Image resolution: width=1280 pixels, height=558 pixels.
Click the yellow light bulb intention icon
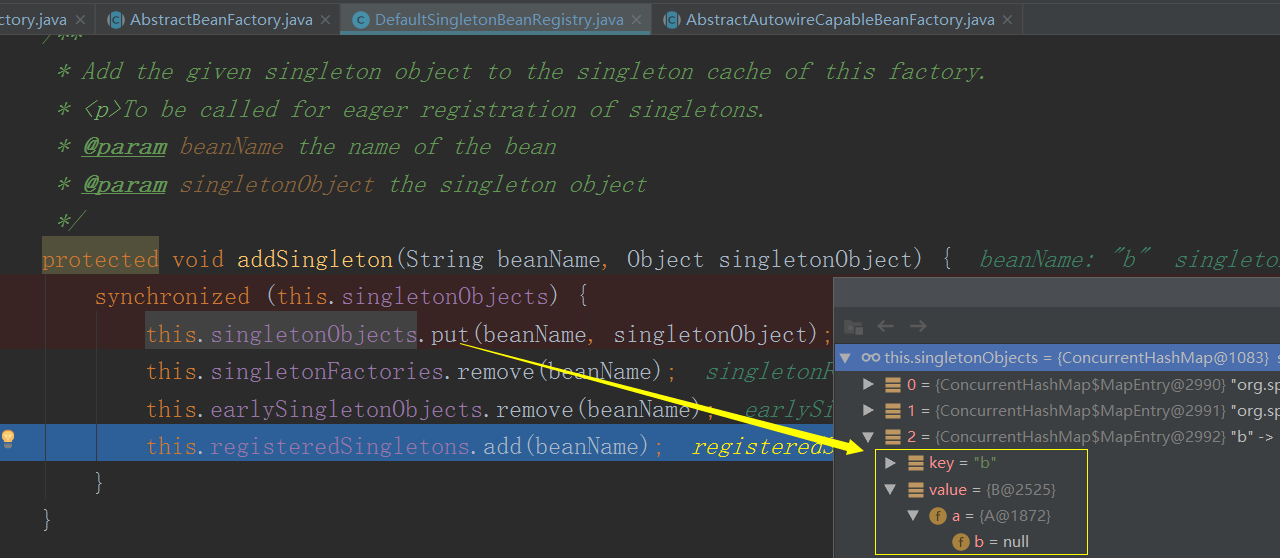[8, 438]
